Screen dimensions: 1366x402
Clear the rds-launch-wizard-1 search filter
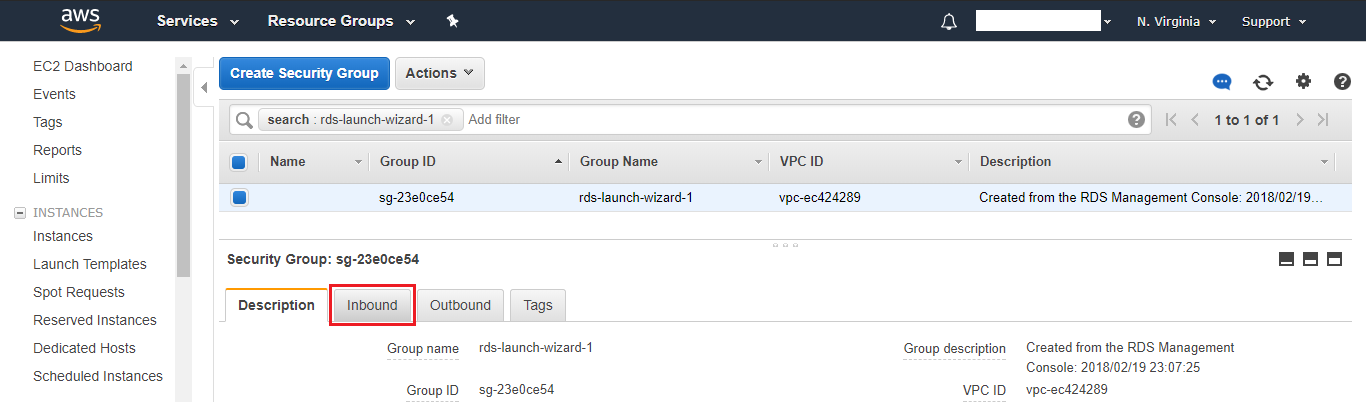point(447,120)
